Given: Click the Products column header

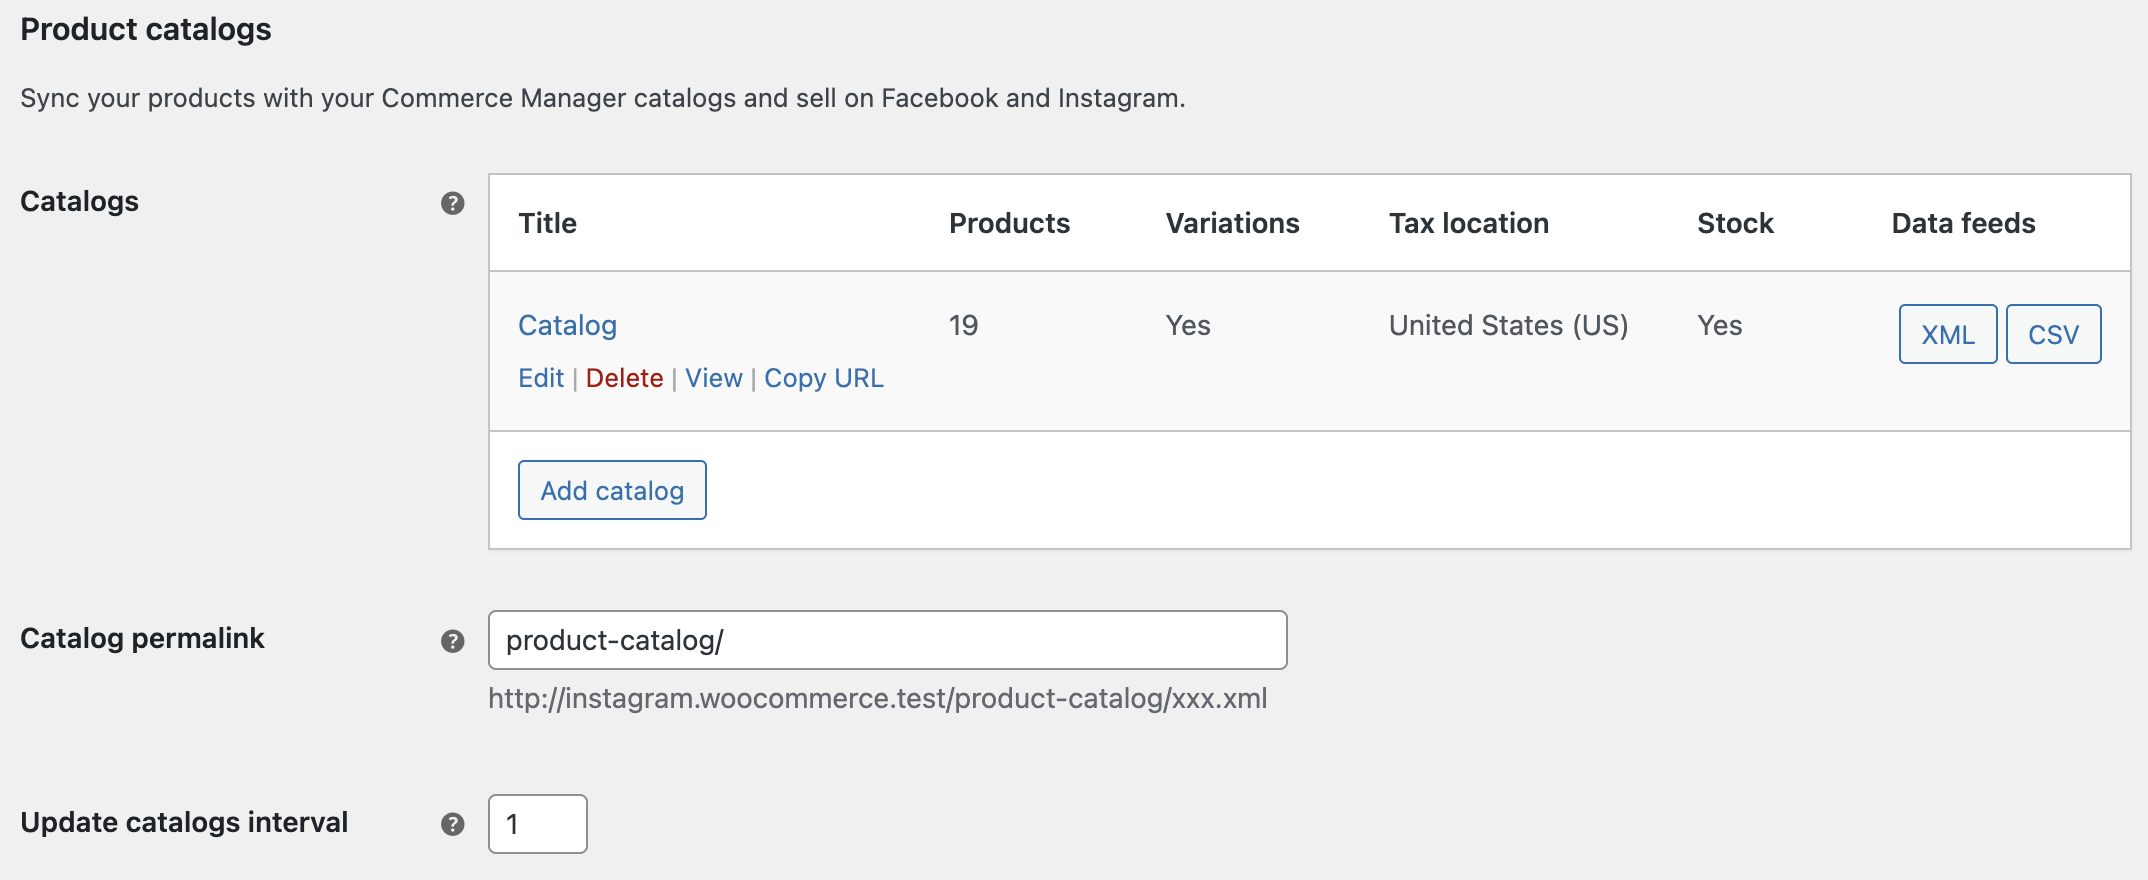Looking at the screenshot, I should 1009,223.
